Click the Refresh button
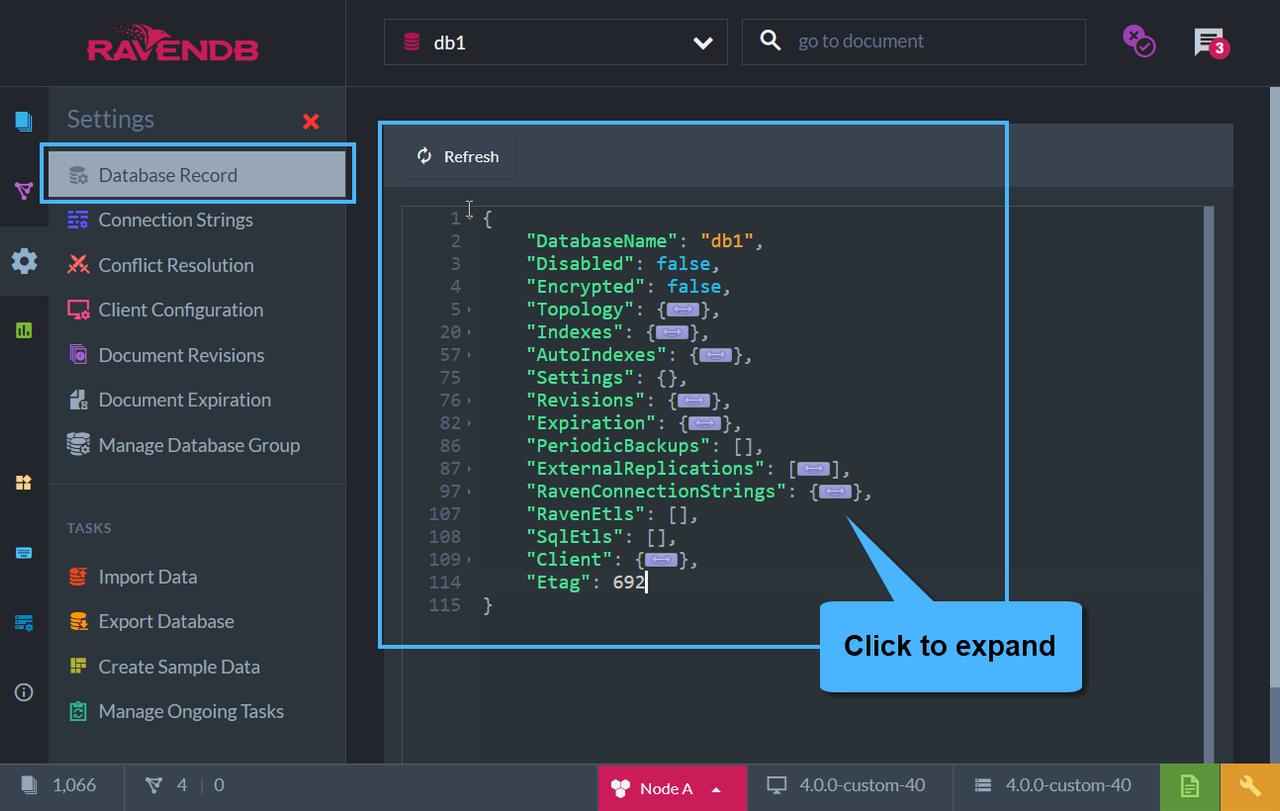 pos(458,156)
